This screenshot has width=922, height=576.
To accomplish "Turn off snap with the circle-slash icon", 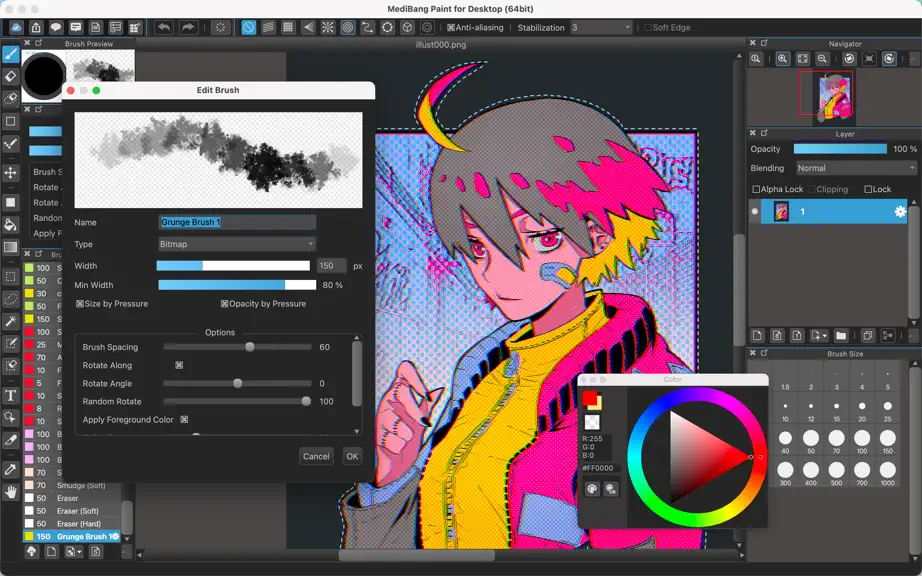I will tap(249, 27).
